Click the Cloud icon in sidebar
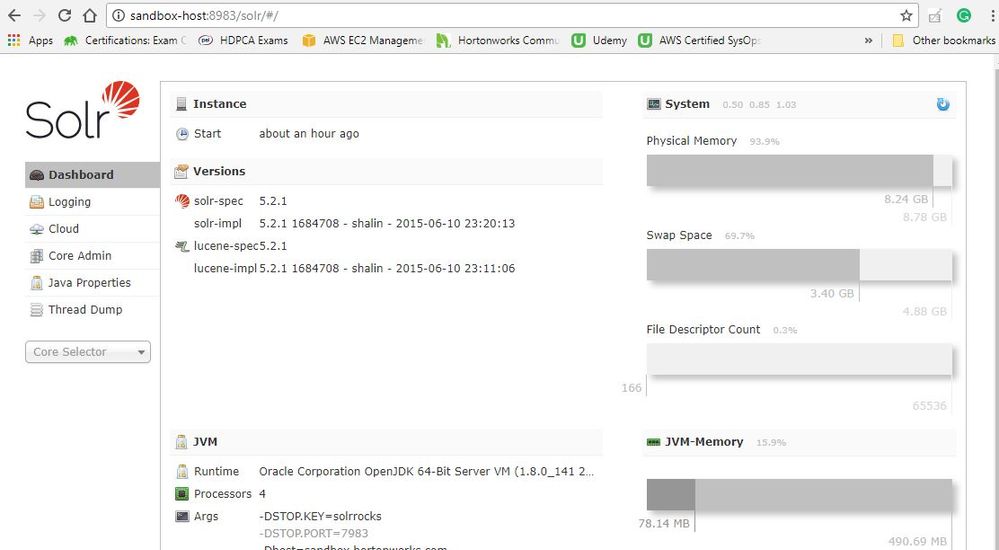Screen dimensions: 999x550 [37, 229]
